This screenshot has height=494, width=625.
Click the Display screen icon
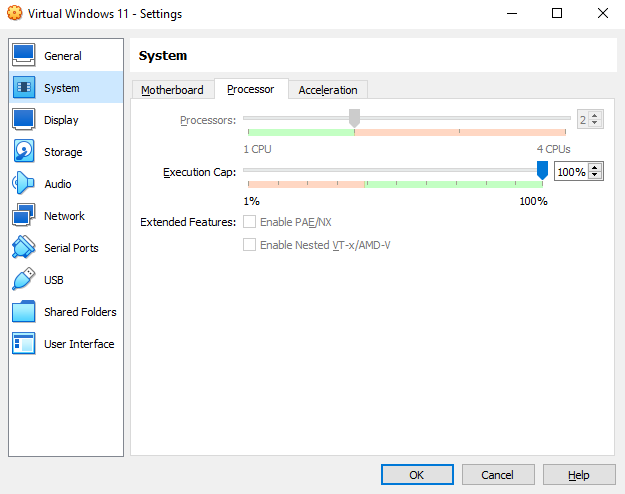coord(24,119)
